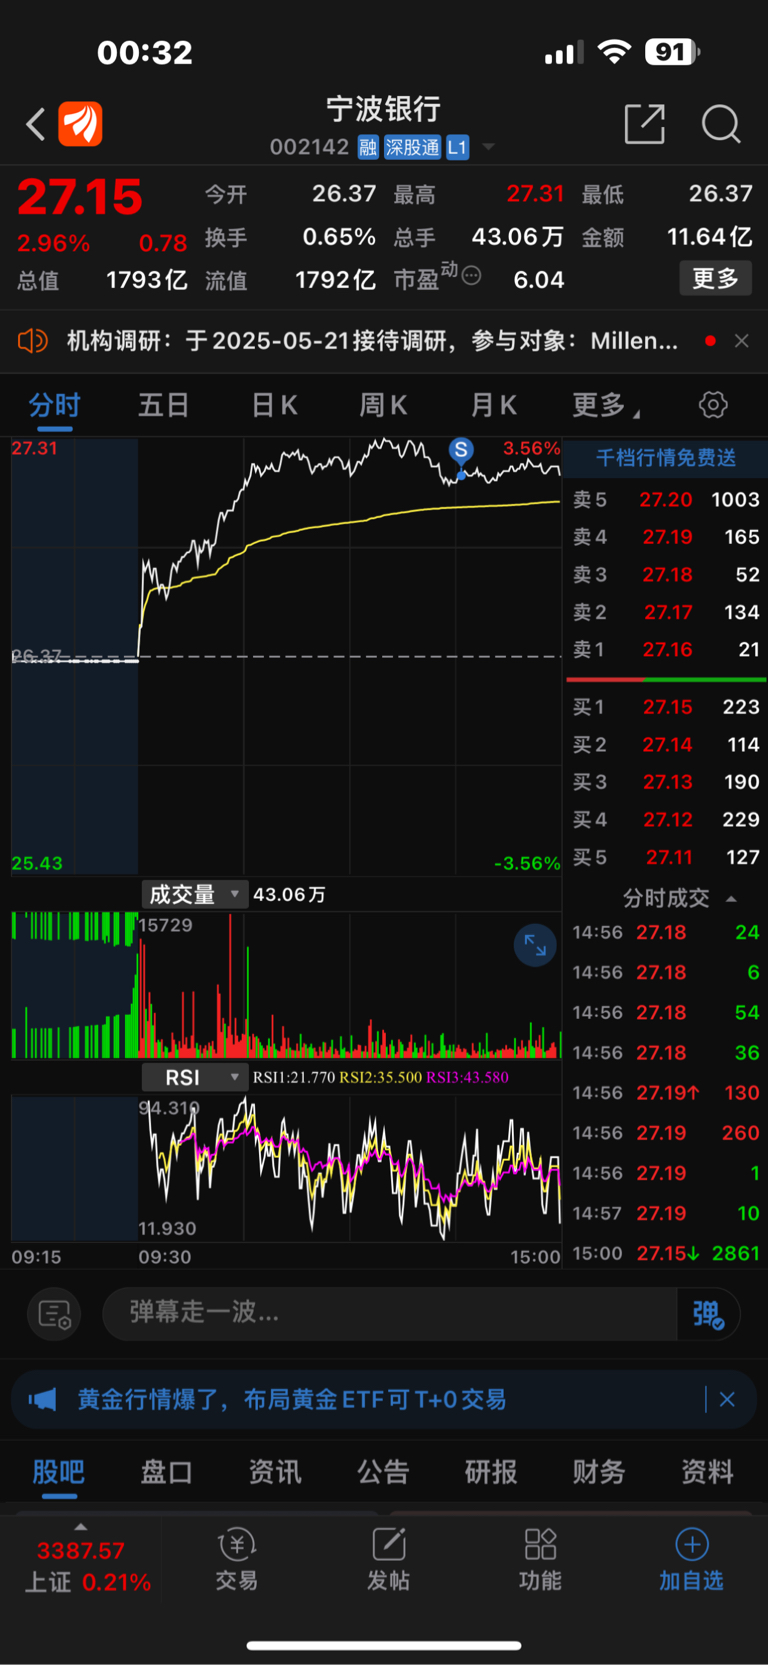Select the 买1 27.15 order row

pyautogui.click(x=666, y=707)
